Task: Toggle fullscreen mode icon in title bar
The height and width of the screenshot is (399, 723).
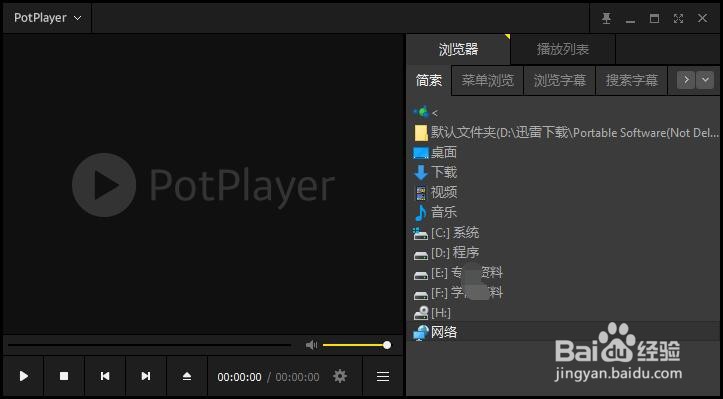Action: tap(678, 18)
